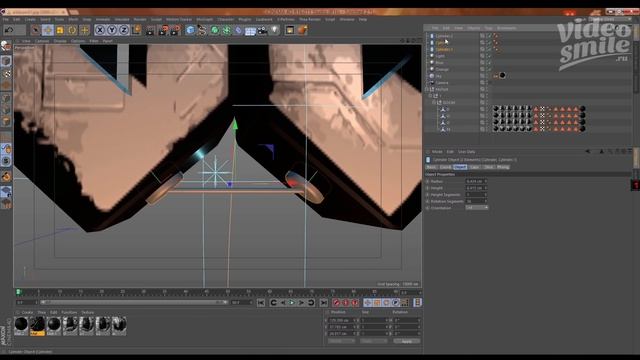Toggle enable checkmark of Light object
This screenshot has width=640, height=360.
click(x=489, y=56)
